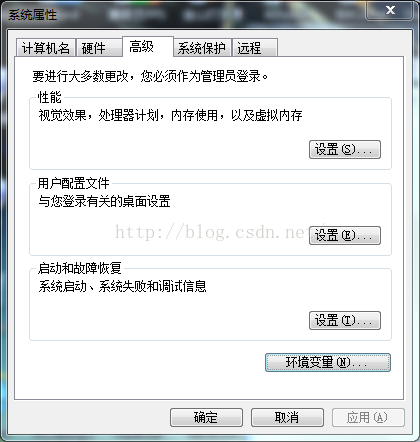Click the 性能 group heading
Image resolution: width=420 pixels, height=442 pixels.
point(50,98)
